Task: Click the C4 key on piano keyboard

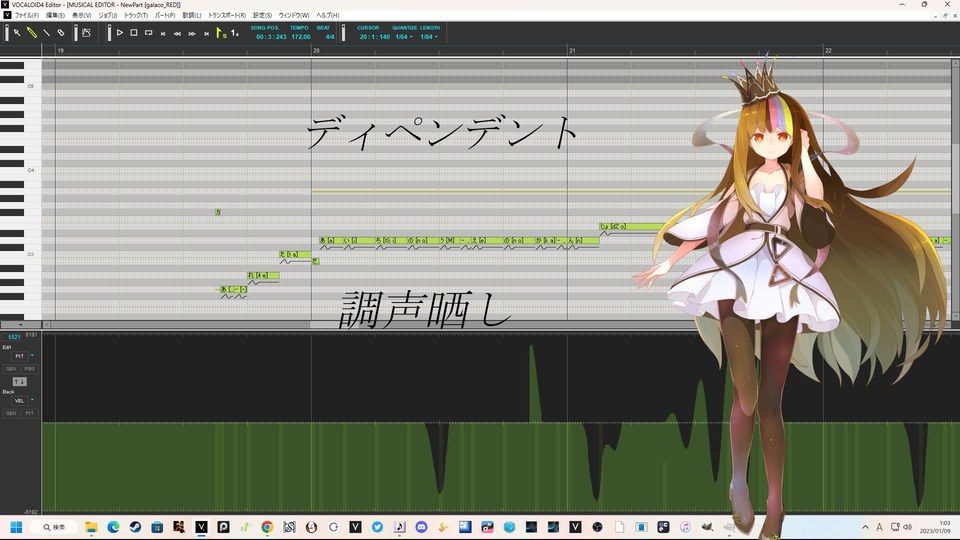Action: tap(21, 171)
